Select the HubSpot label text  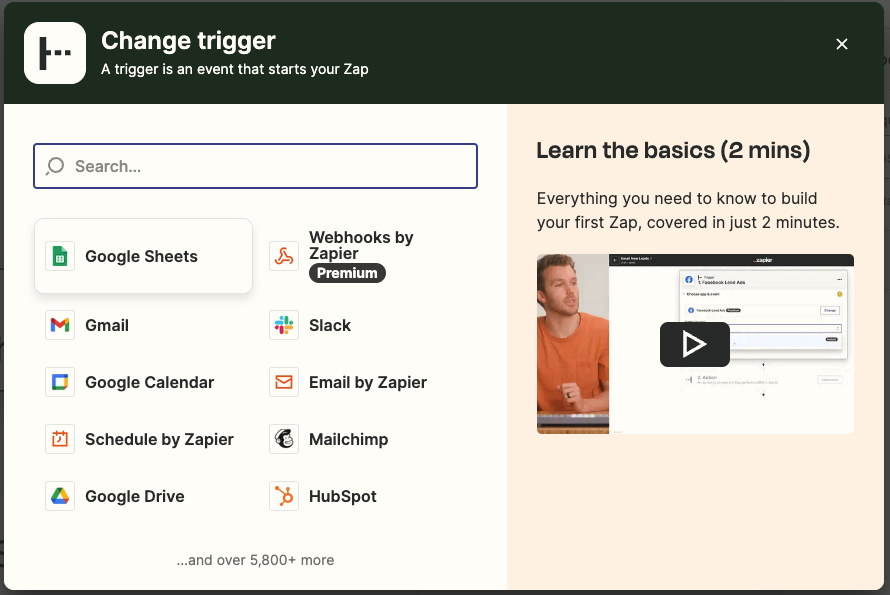point(342,497)
